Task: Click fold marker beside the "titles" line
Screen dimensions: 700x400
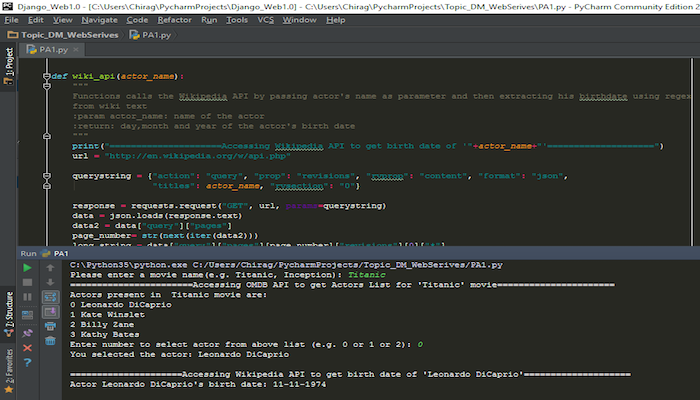Action: click(46, 186)
